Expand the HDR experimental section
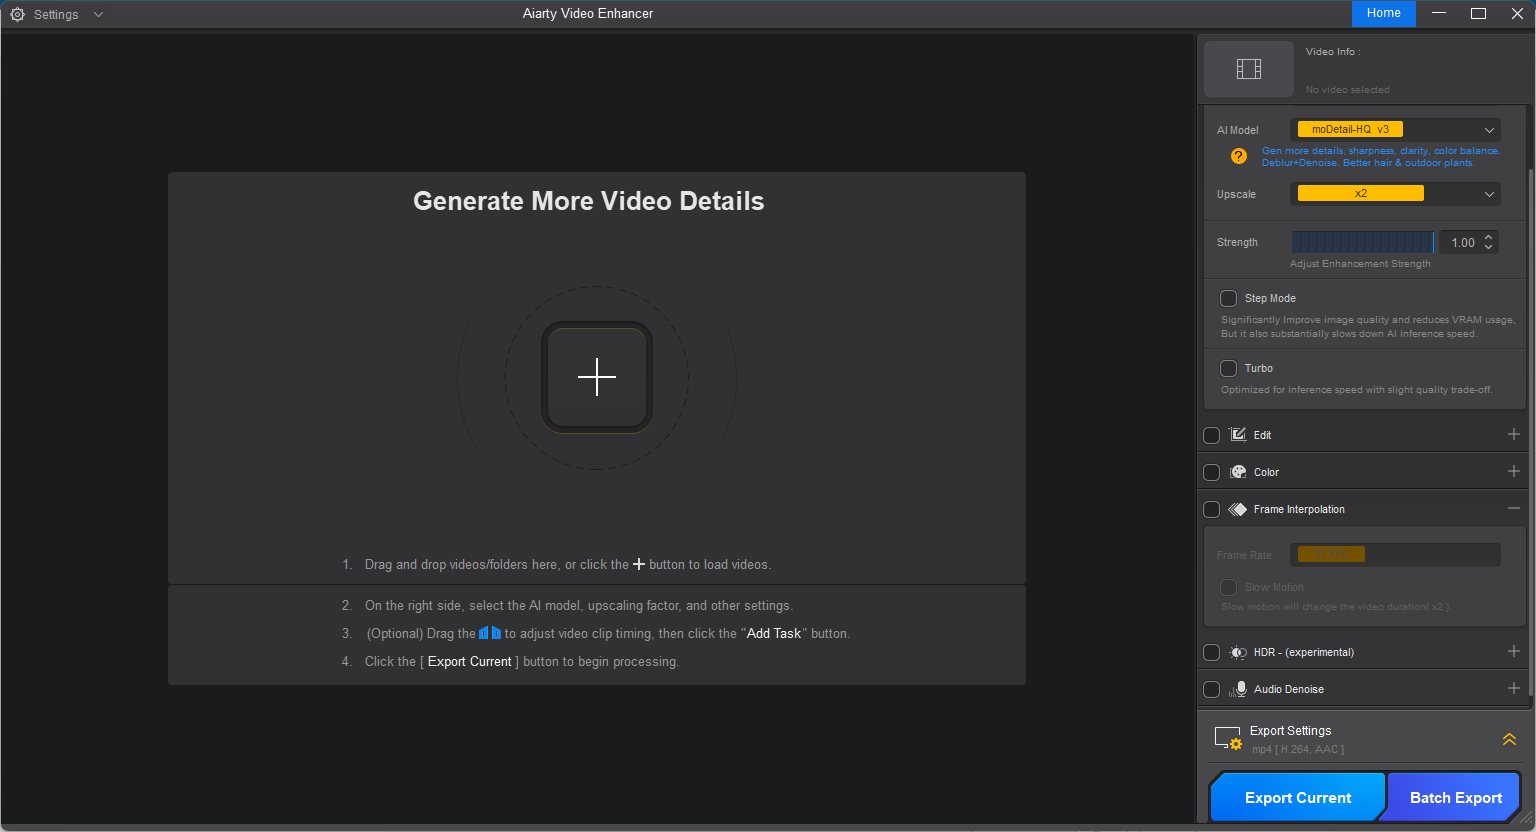The height and width of the screenshot is (832, 1536). 1513,652
